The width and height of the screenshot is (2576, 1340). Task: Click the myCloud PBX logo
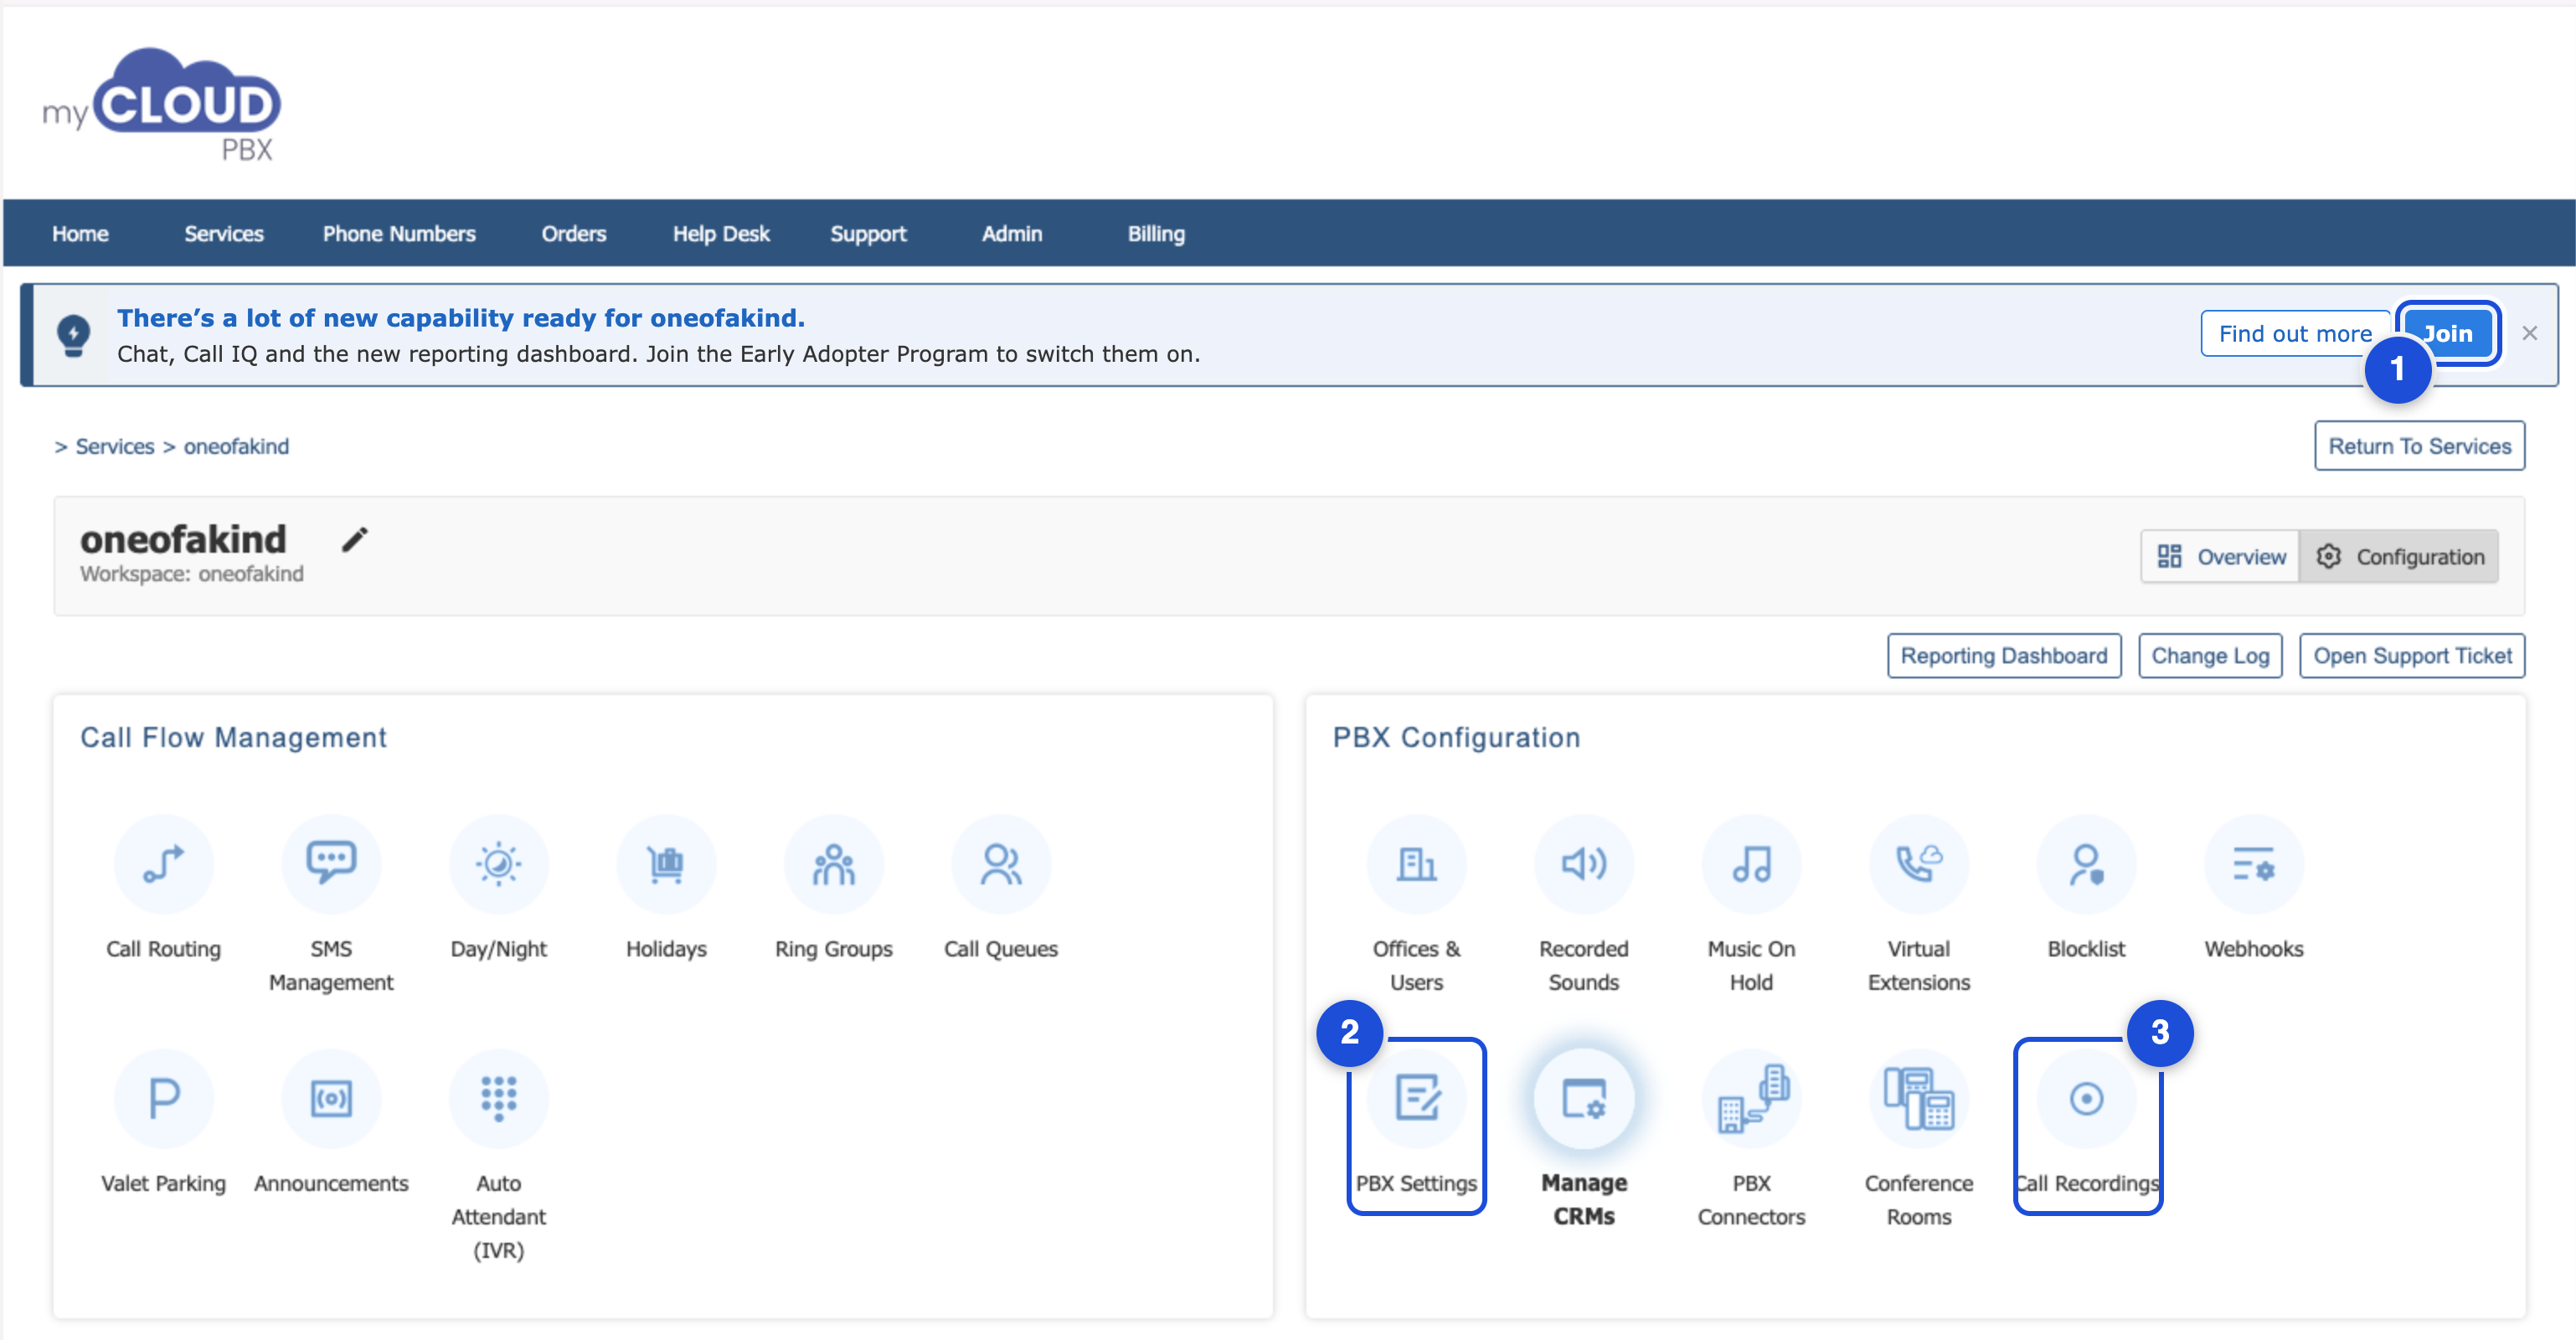click(162, 105)
